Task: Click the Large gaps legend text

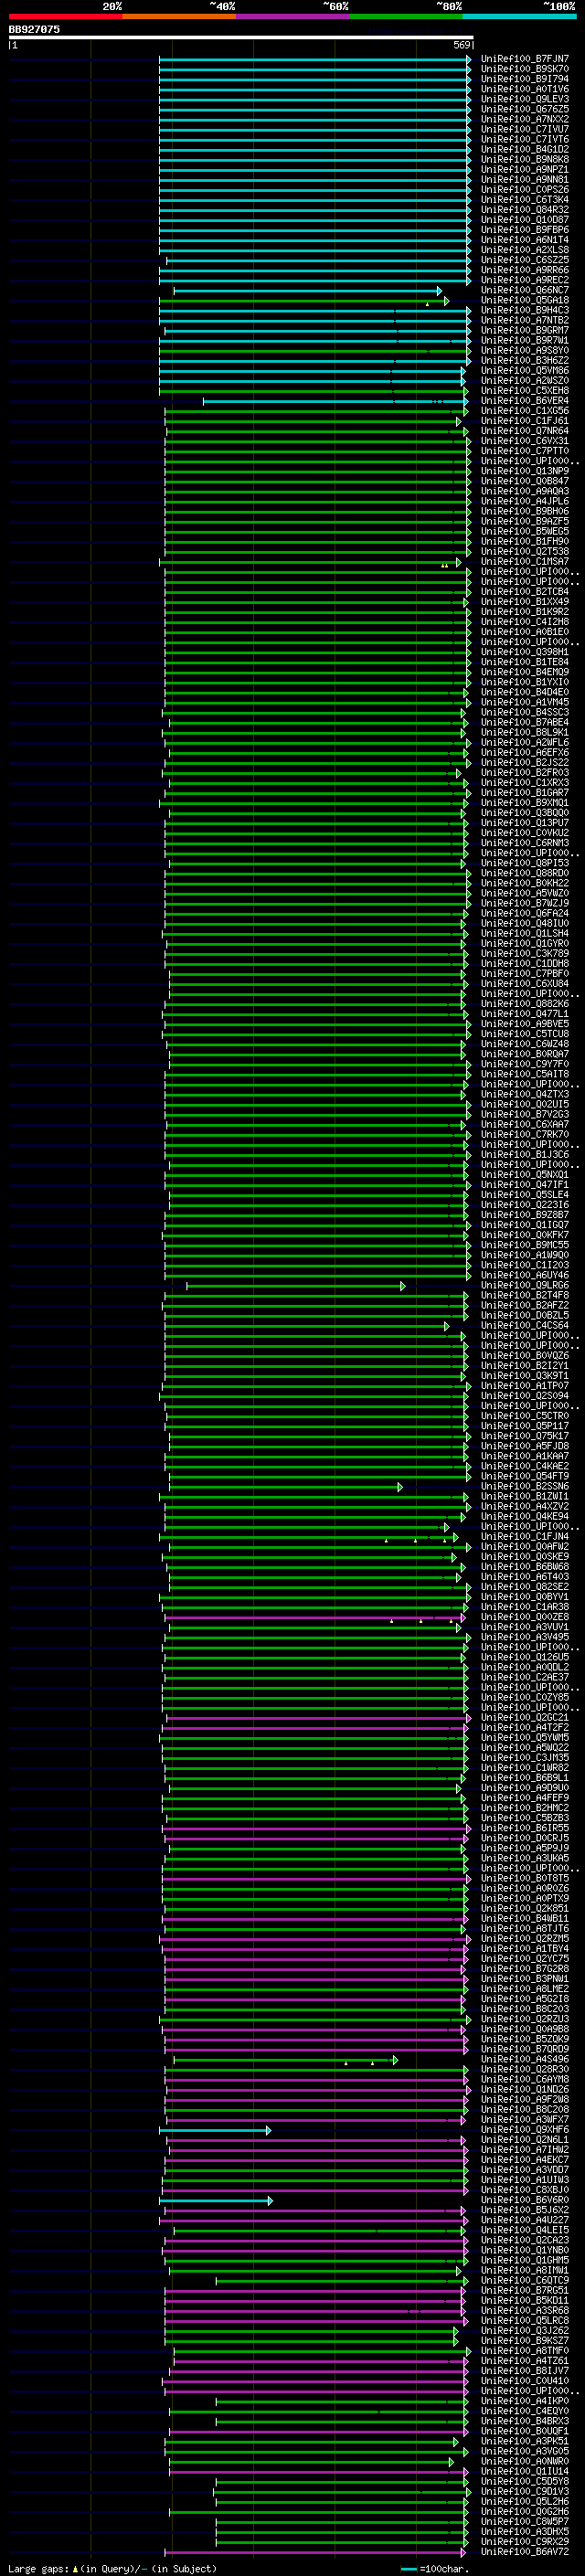Action: coord(112,2568)
